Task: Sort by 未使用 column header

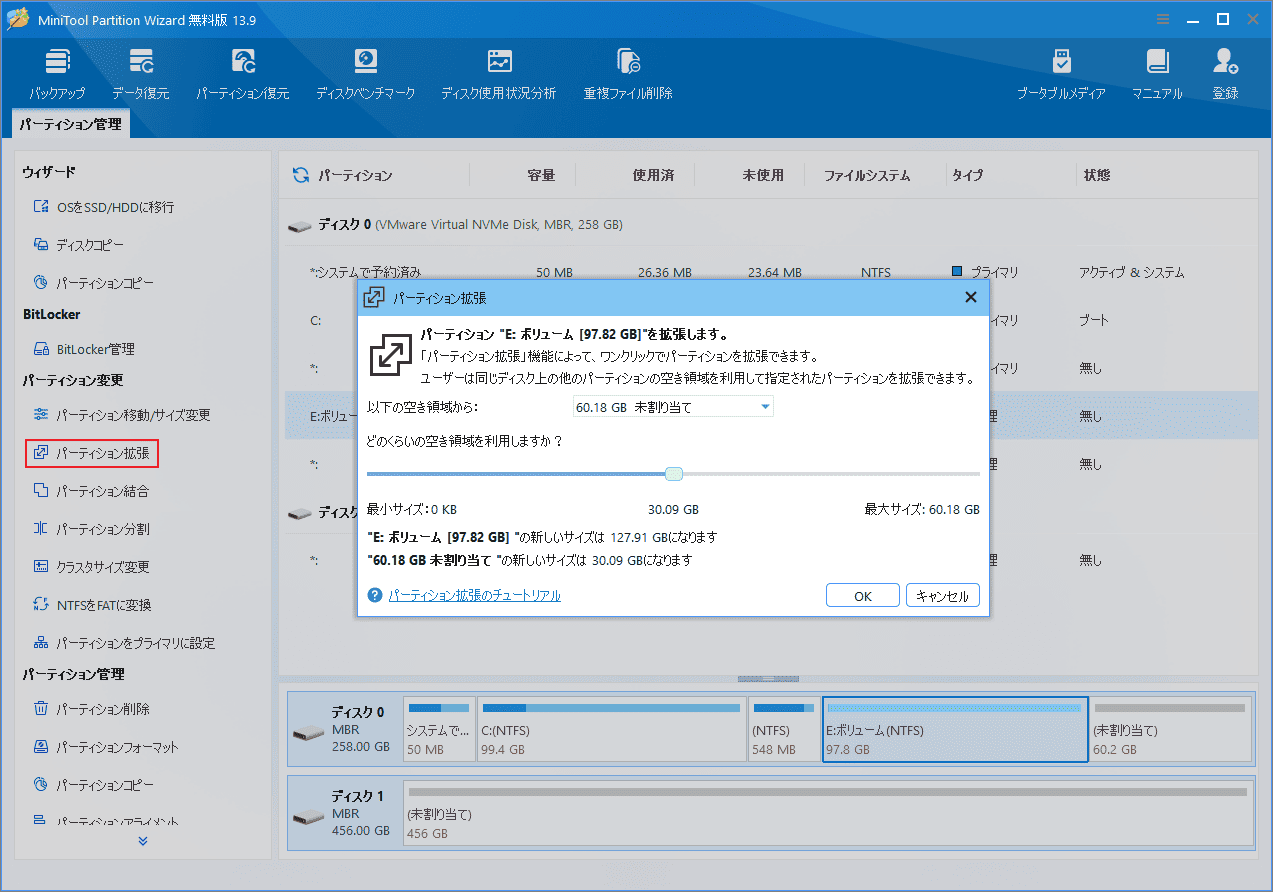Action: (763, 175)
